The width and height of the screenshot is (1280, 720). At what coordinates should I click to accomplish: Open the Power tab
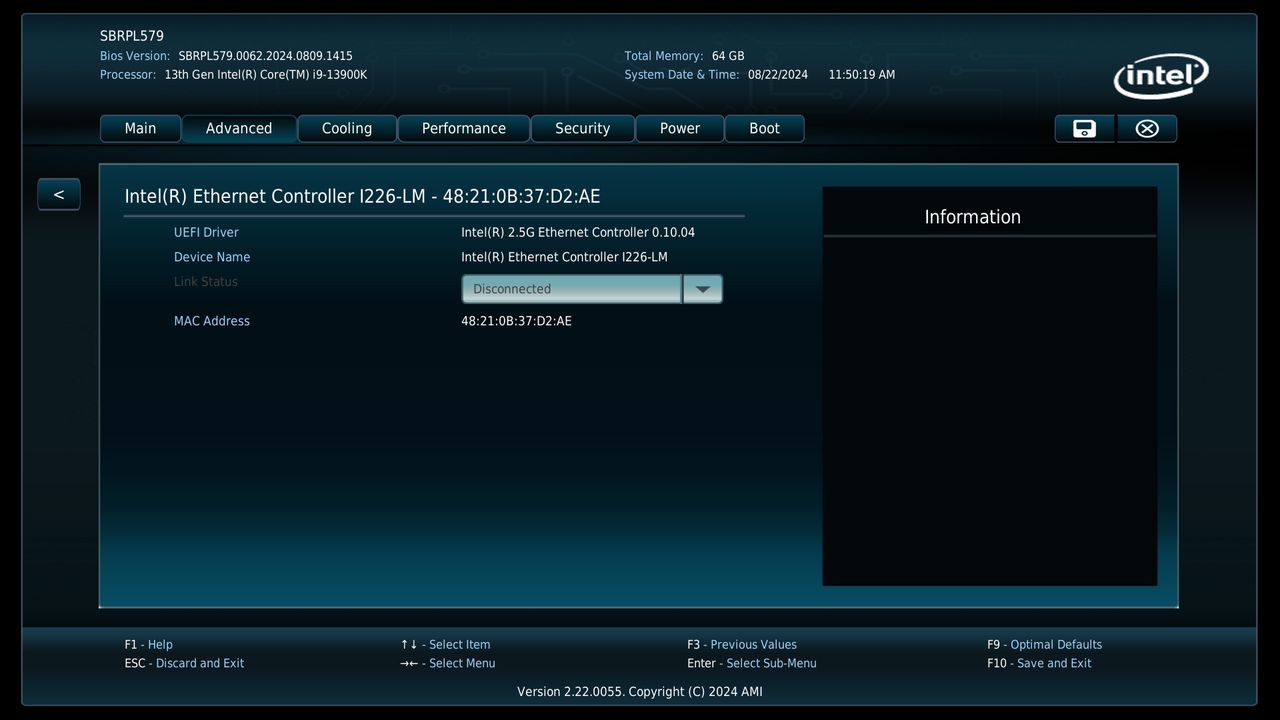680,128
